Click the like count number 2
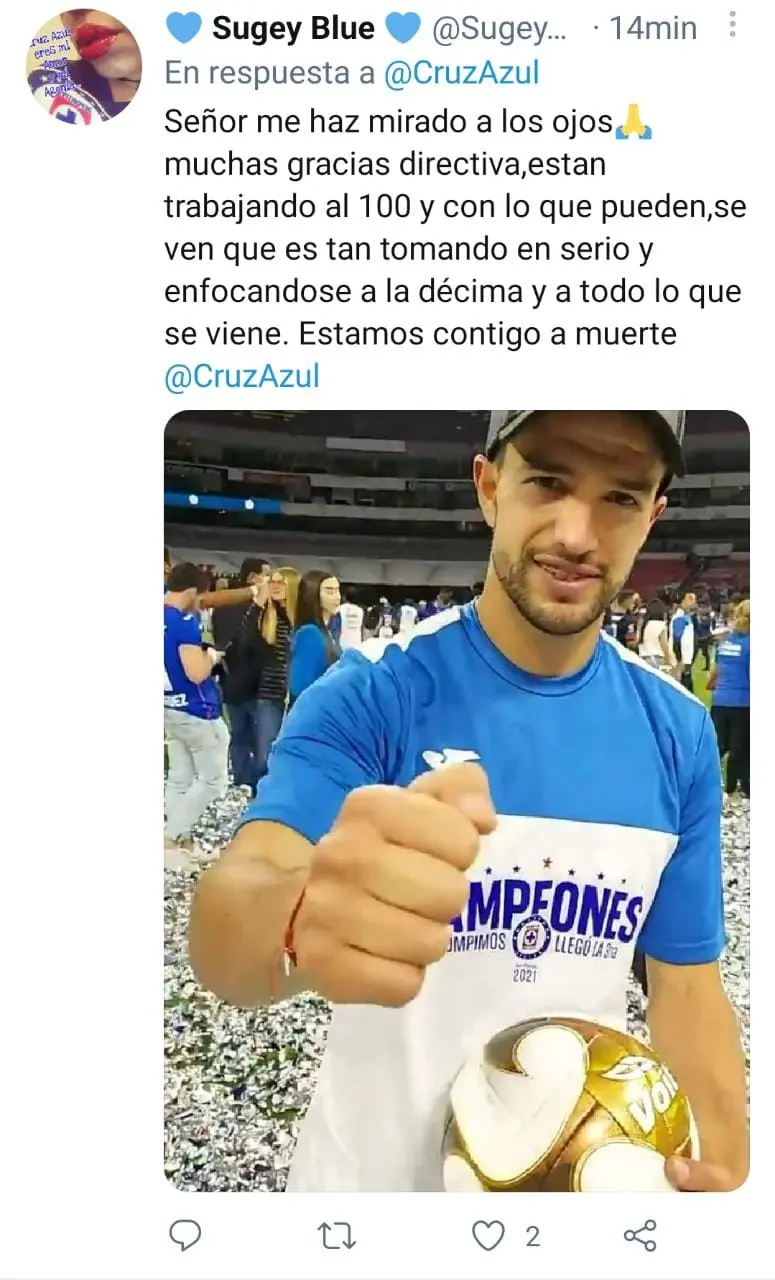 [x=532, y=1237]
